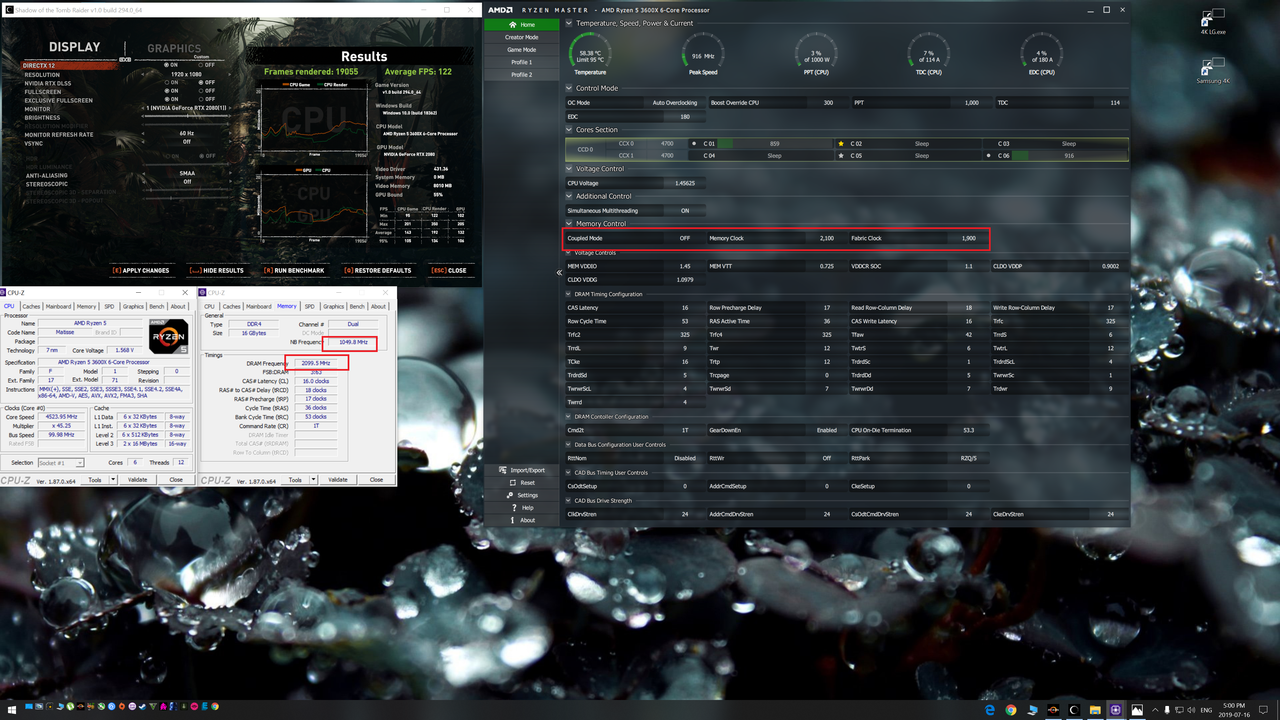Viewport: 1280px width, 720px height.
Task: Click the Memory Clock value 2,100
Action: (827, 238)
